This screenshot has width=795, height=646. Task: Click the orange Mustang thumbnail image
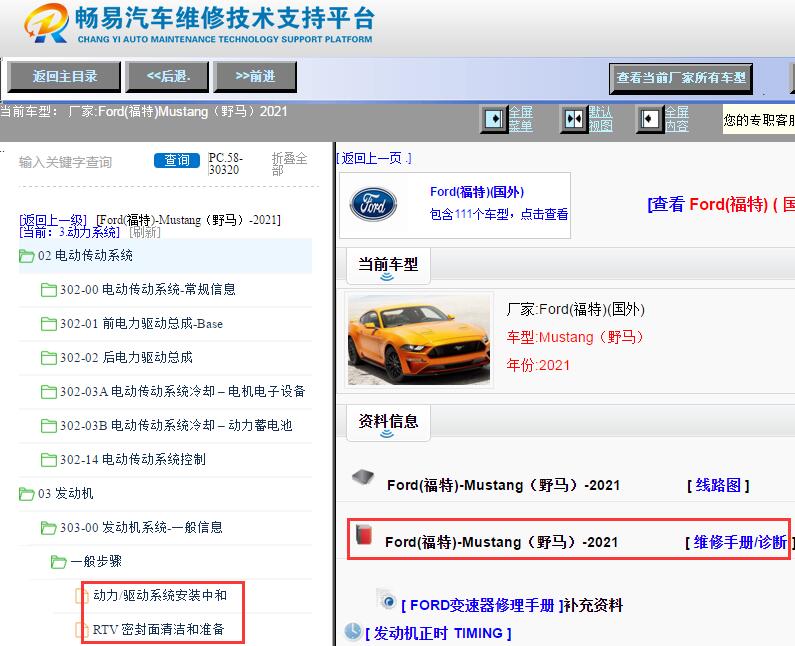point(419,340)
